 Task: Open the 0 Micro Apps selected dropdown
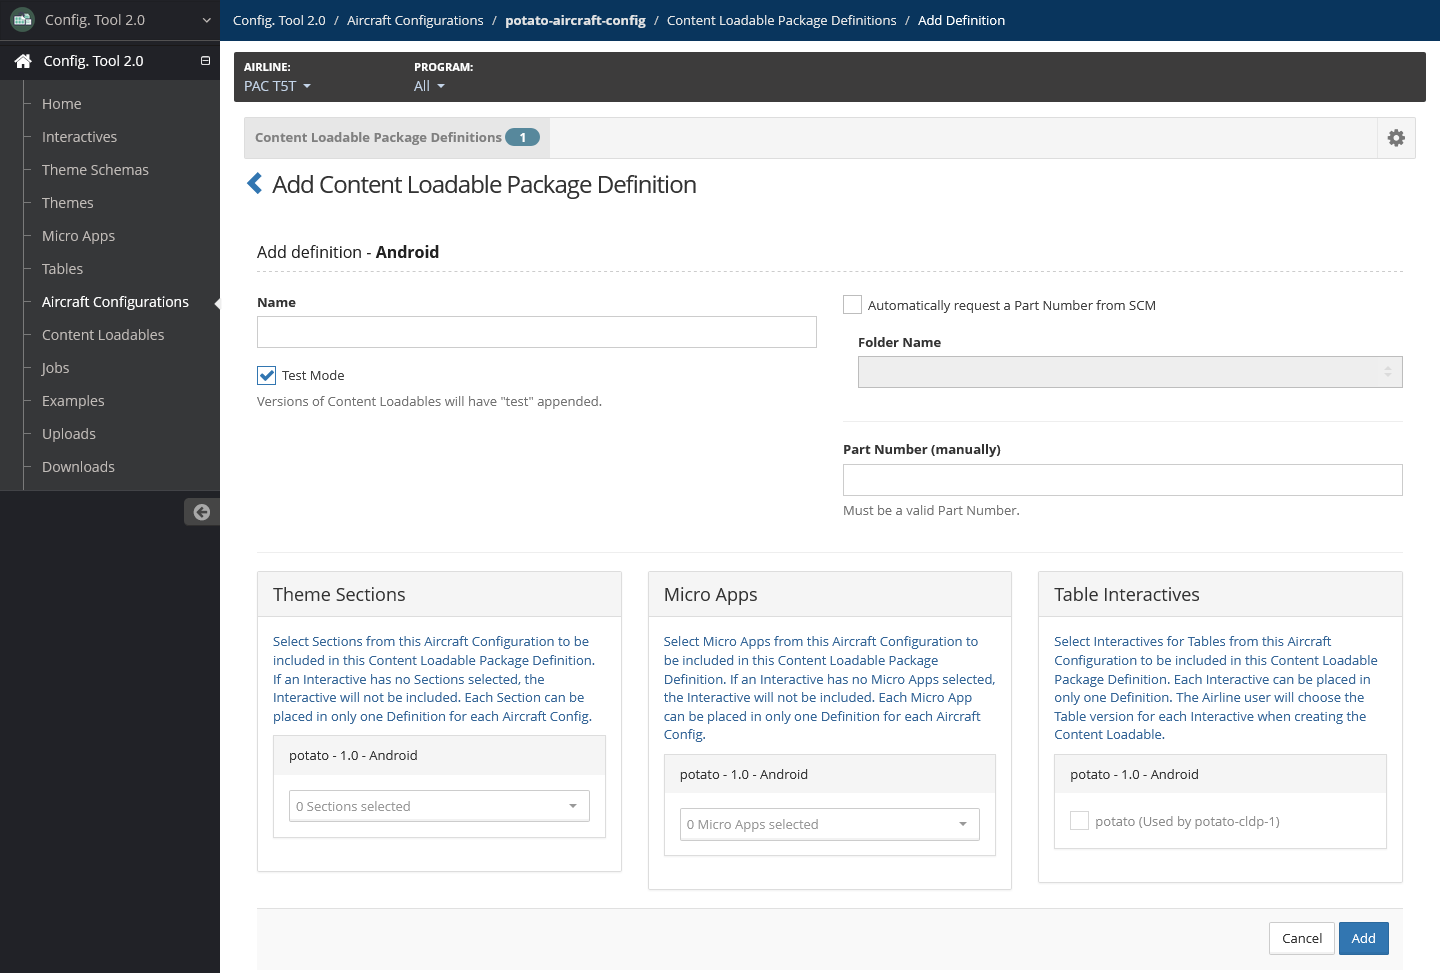pos(830,824)
